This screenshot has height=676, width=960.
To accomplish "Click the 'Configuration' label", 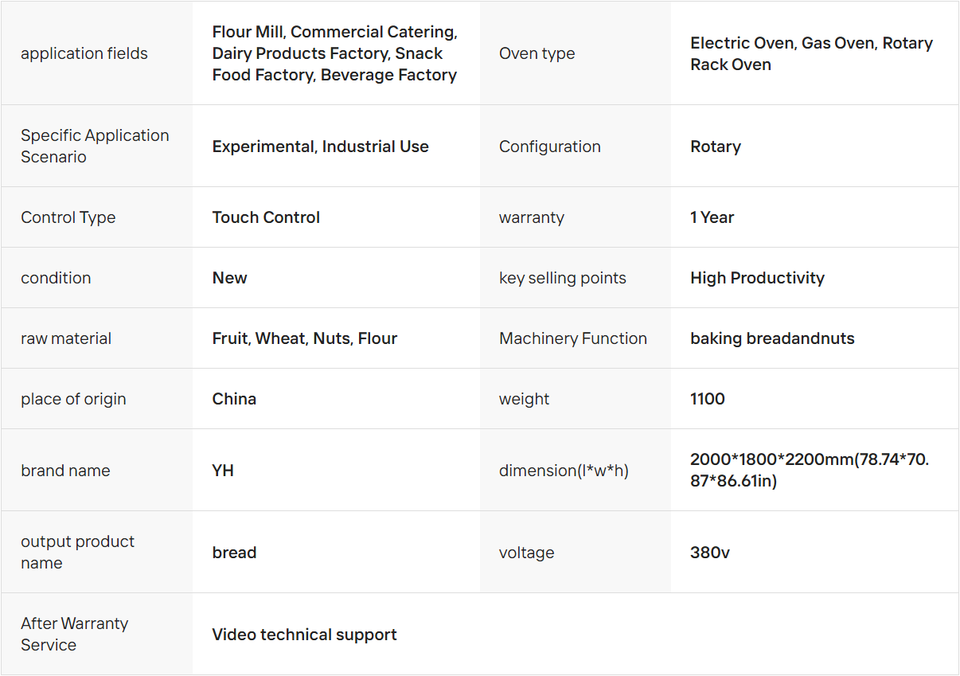I will pos(550,146).
